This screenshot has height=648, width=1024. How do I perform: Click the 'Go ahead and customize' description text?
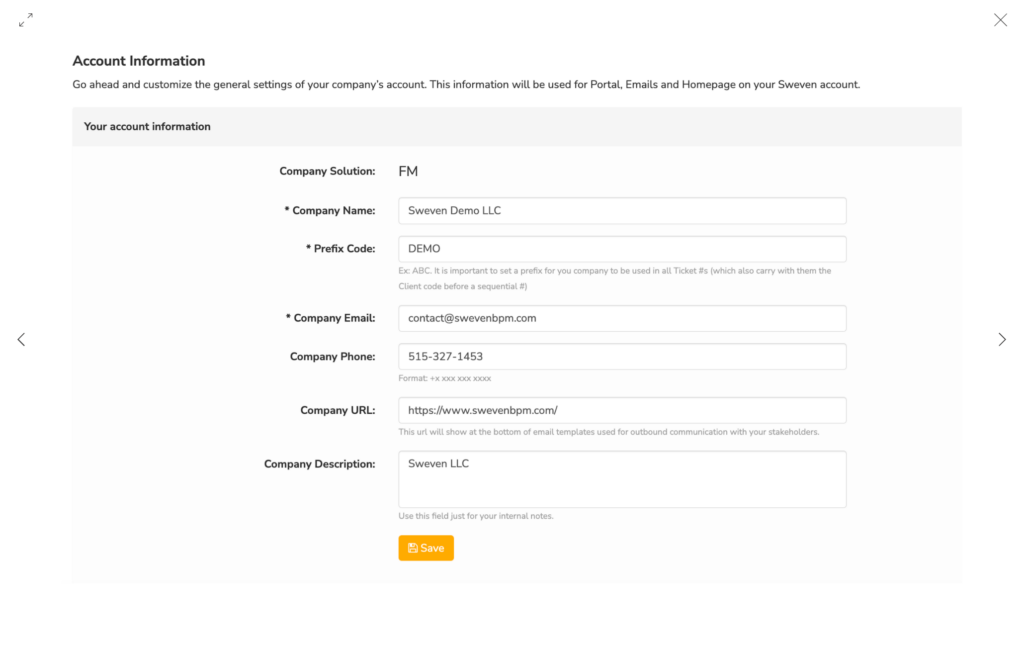pyautogui.click(x=466, y=84)
